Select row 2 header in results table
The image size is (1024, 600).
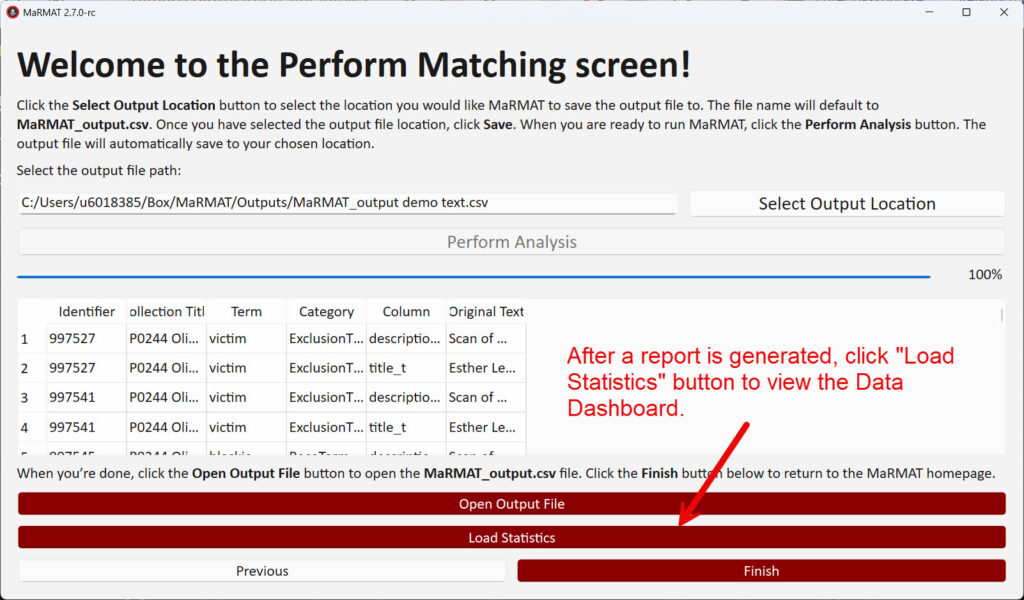tap(31, 368)
